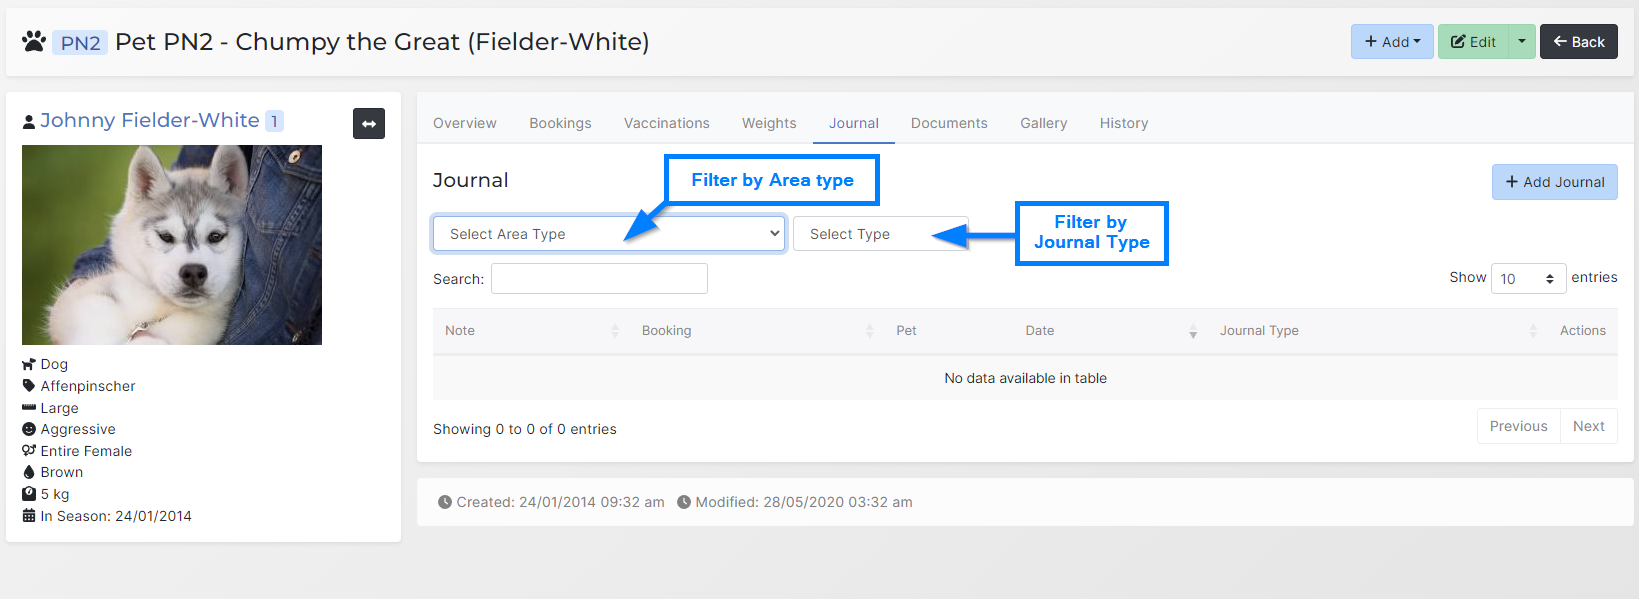Image resolution: width=1639 pixels, height=599 pixels.
Task: Switch to the Vaccinations tab
Action: [666, 123]
